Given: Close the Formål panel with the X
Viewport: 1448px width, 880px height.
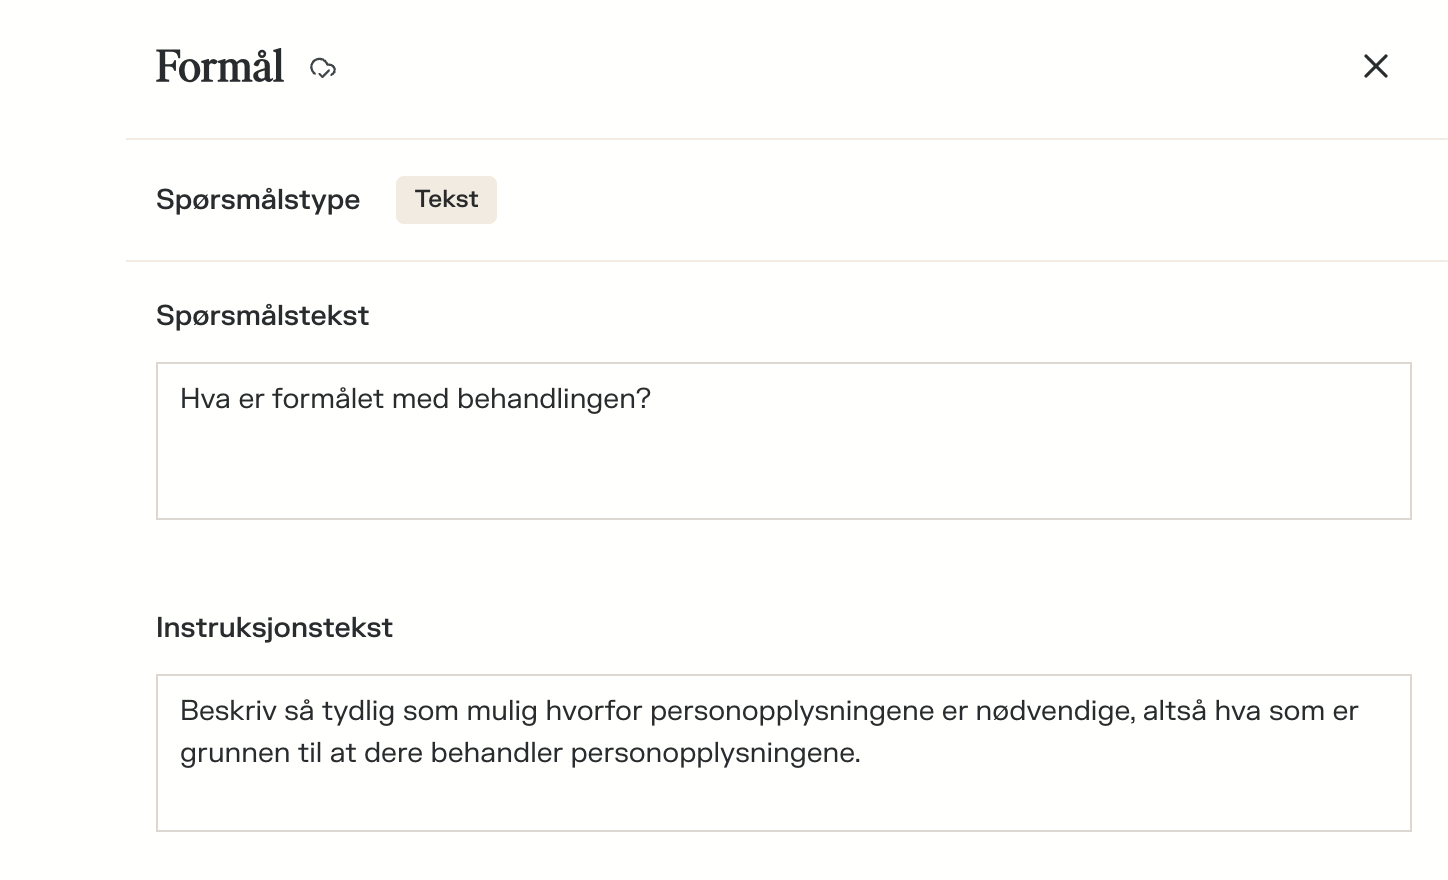Looking at the screenshot, I should tap(1376, 66).
